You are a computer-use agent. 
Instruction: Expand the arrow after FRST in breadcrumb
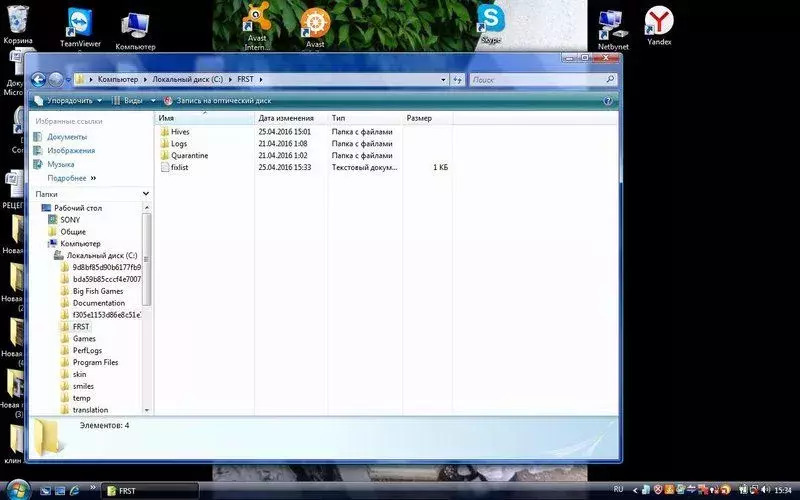(261, 80)
